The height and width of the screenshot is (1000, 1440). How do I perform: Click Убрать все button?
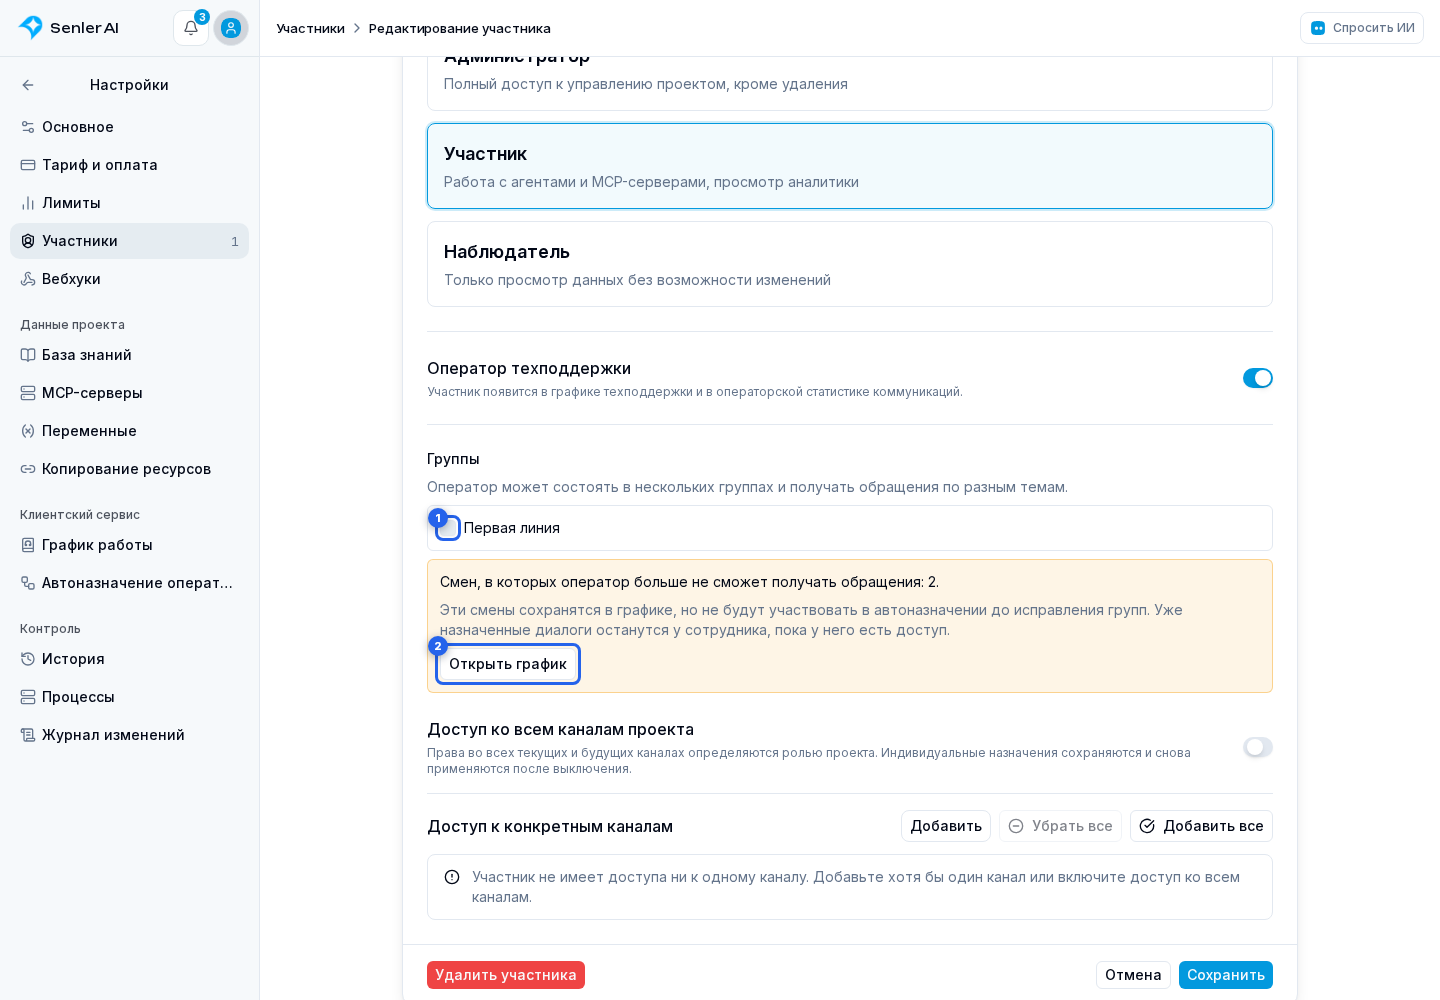1060,826
